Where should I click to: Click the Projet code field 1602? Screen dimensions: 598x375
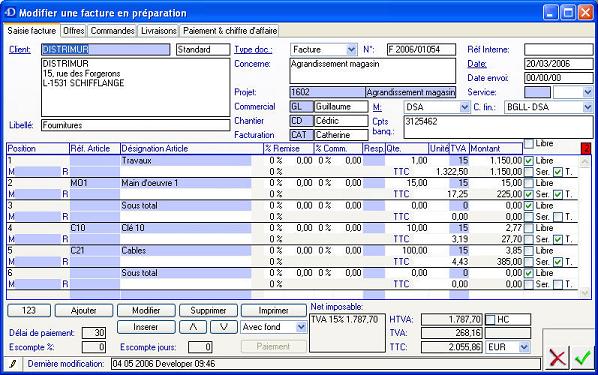tap(327, 92)
